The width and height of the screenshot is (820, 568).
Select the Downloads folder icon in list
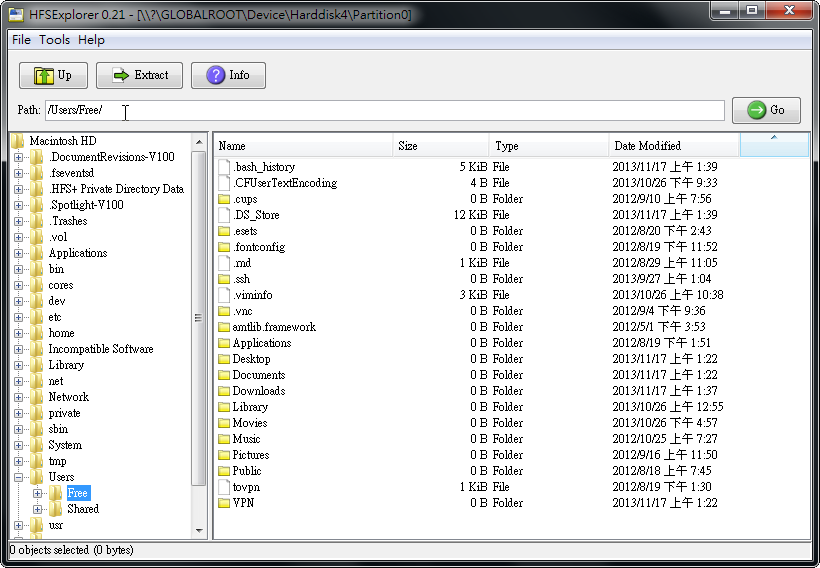[x=224, y=391]
